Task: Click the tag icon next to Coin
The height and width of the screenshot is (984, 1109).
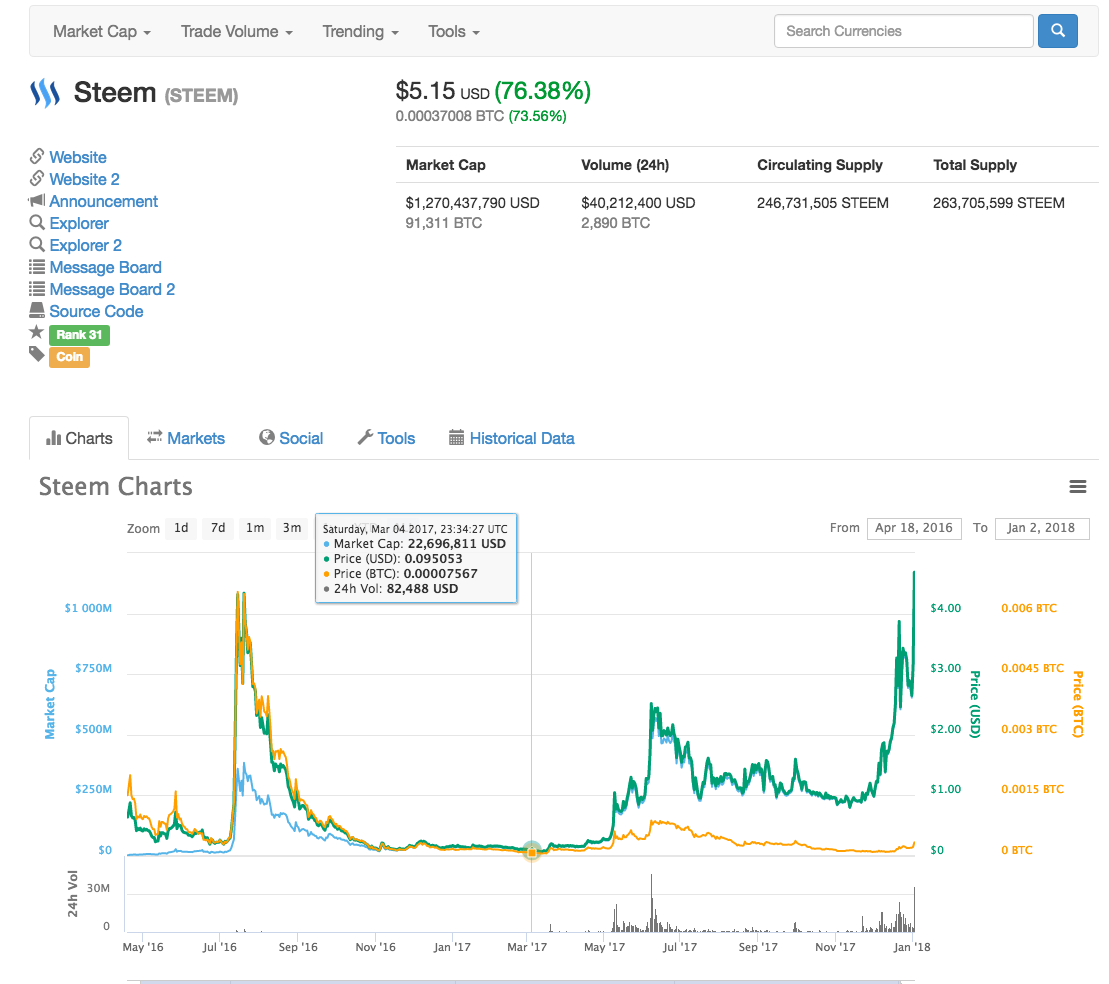Action: coord(37,354)
